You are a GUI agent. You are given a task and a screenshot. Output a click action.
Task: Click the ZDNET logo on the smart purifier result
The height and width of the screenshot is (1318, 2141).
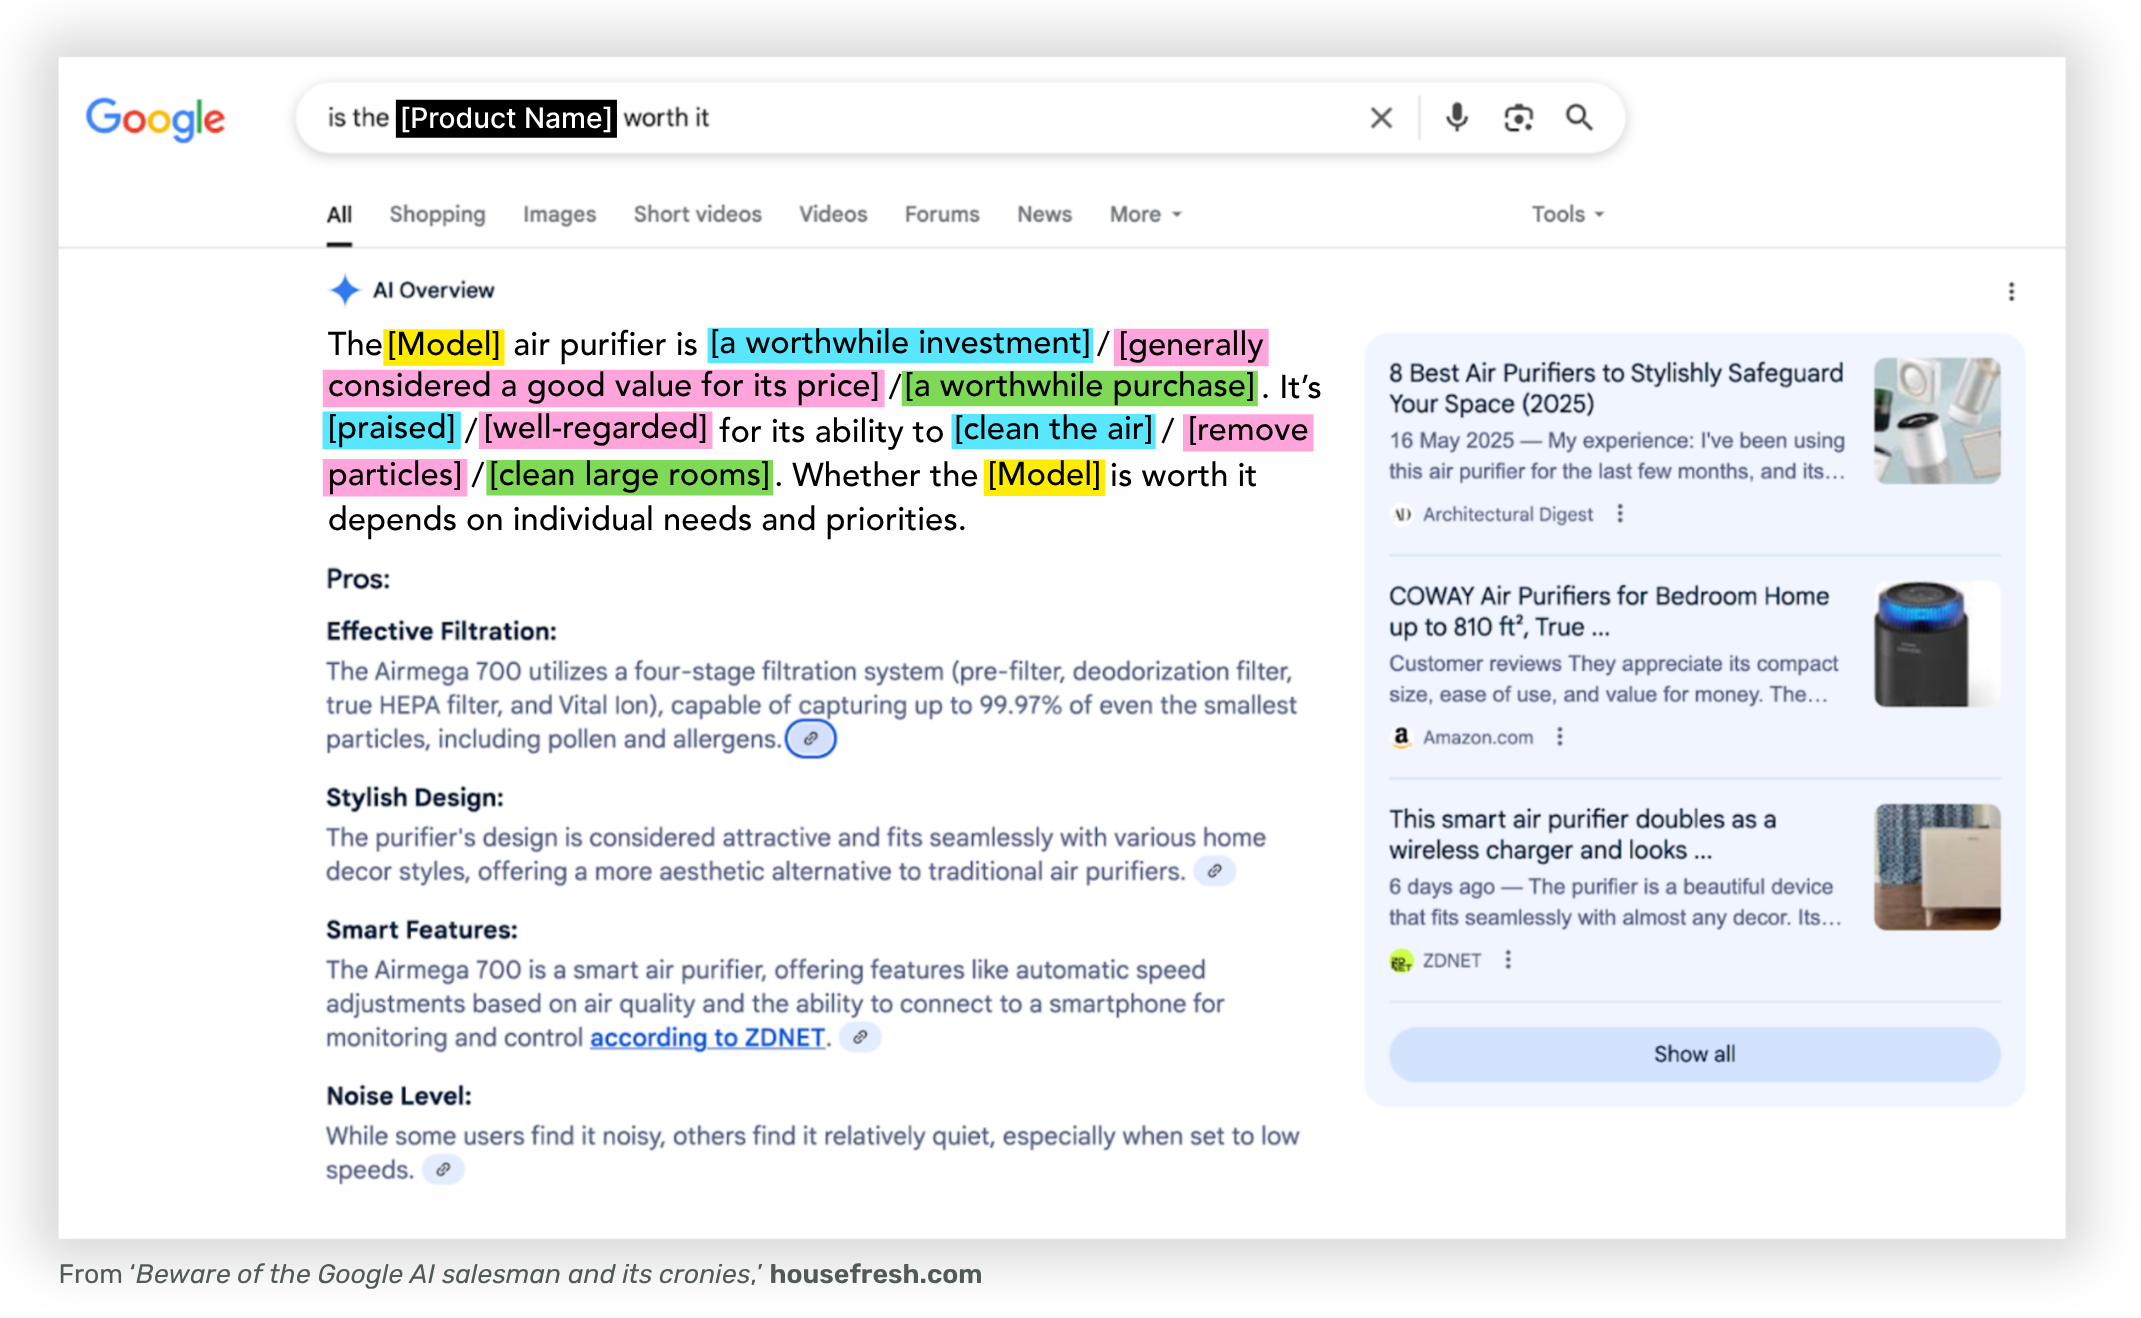point(1403,959)
